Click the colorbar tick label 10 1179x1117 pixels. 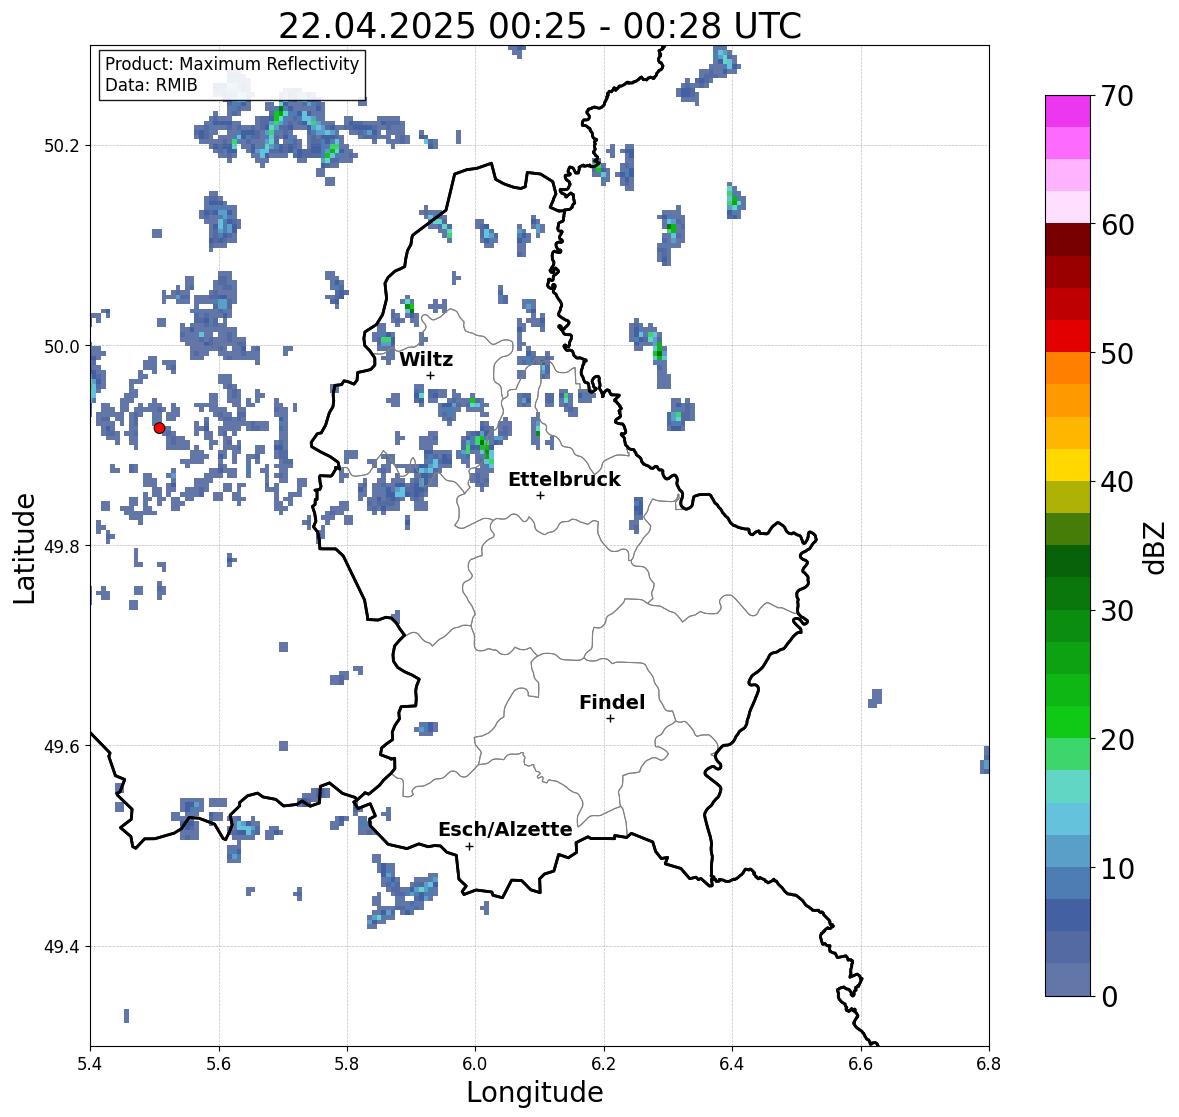coord(1117,868)
